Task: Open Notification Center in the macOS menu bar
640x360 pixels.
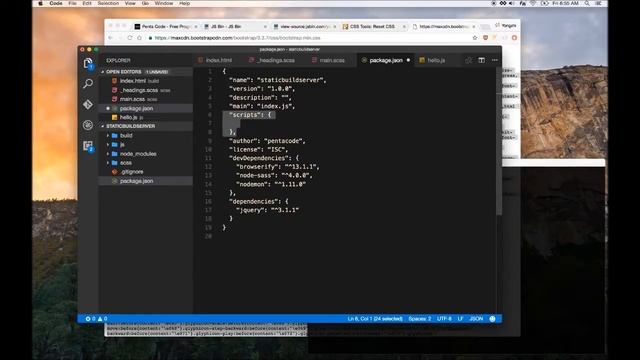Action: pyautogui.click(x=599, y=3)
